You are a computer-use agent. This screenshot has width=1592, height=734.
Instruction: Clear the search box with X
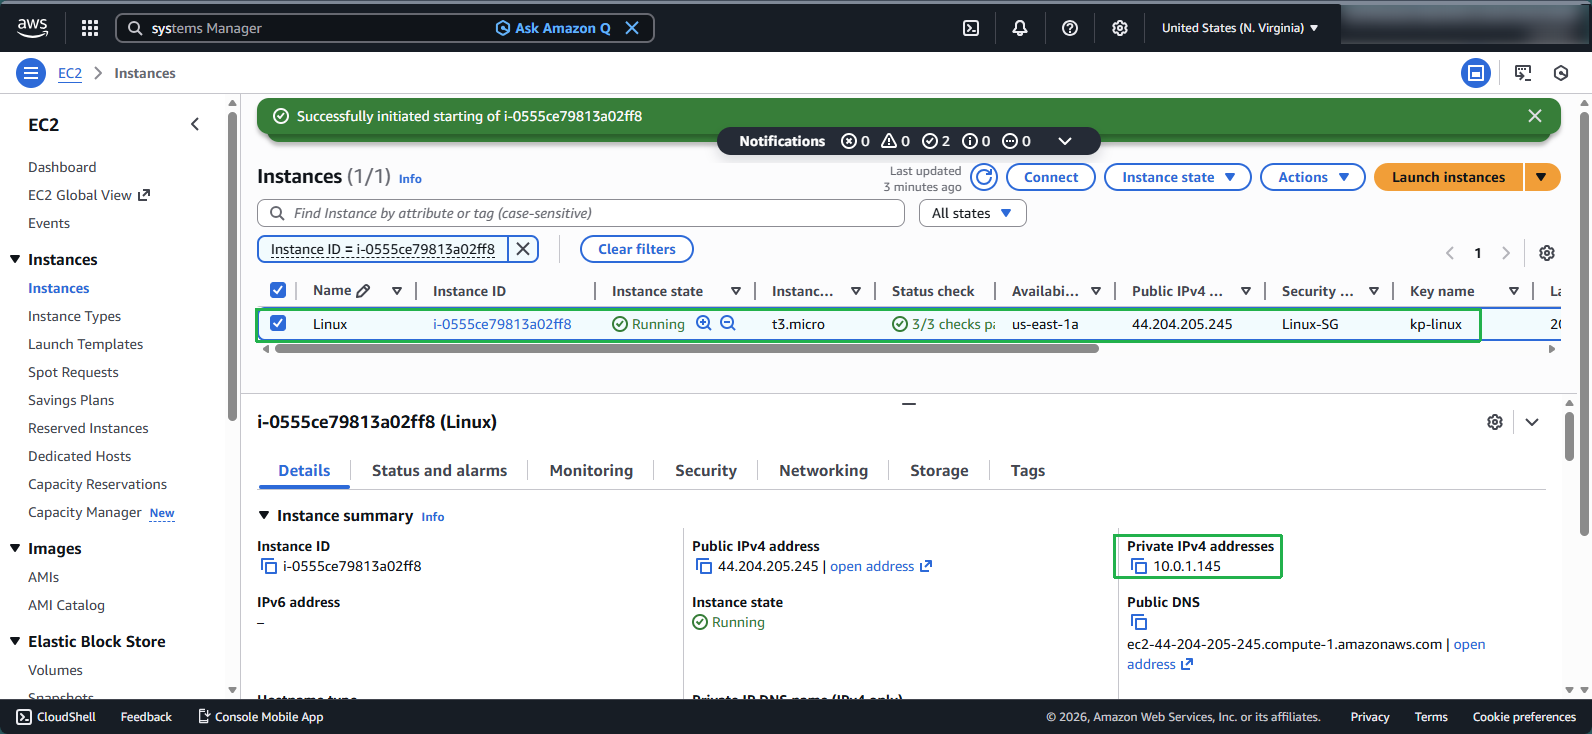pos(632,28)
